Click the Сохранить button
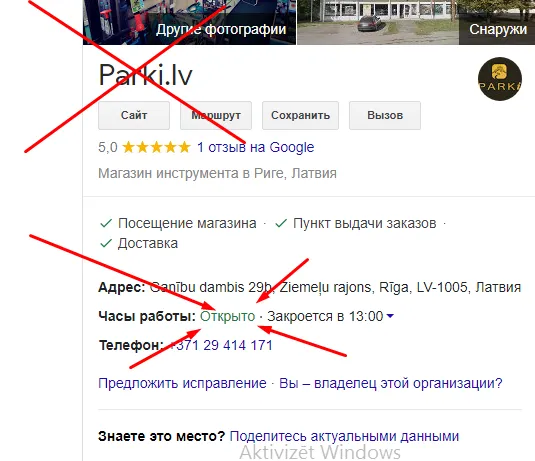Image resolution: width=535 pixels, height=461 pixels. 300,115
